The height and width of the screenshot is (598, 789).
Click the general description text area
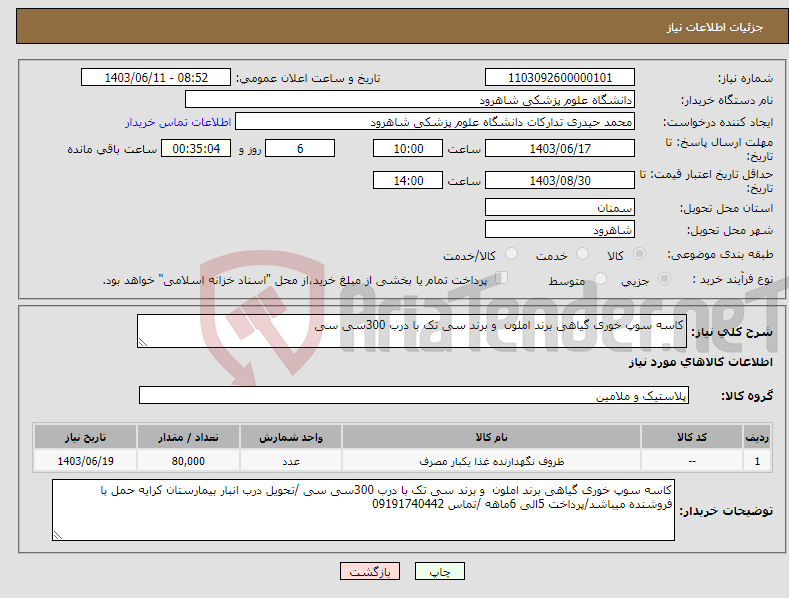point(412,331)
